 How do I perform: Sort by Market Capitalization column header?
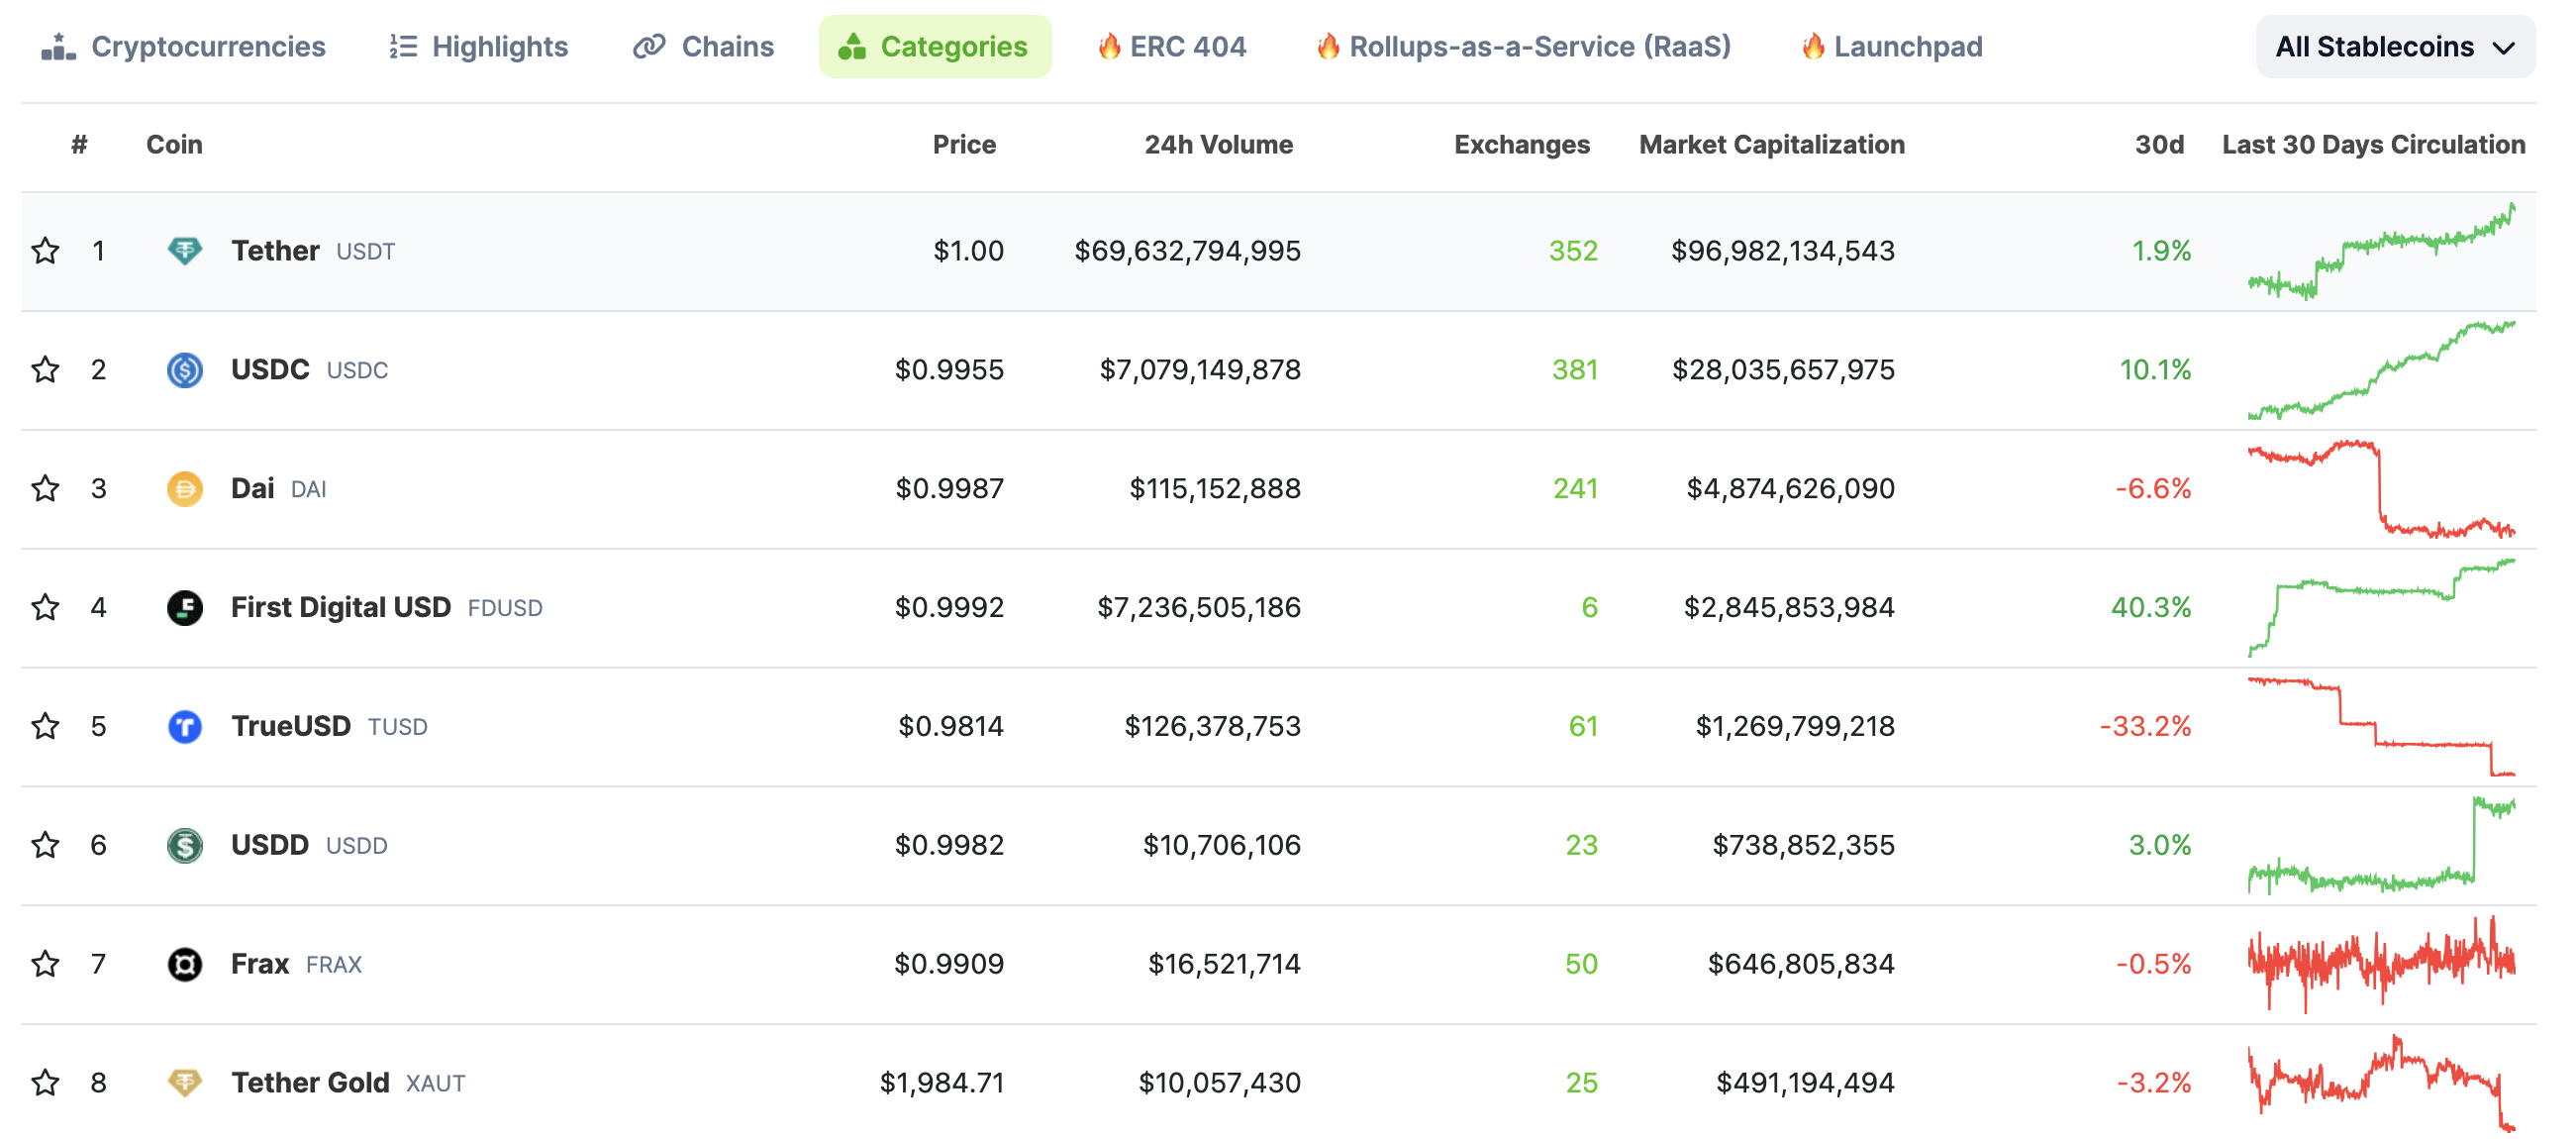1771,145
